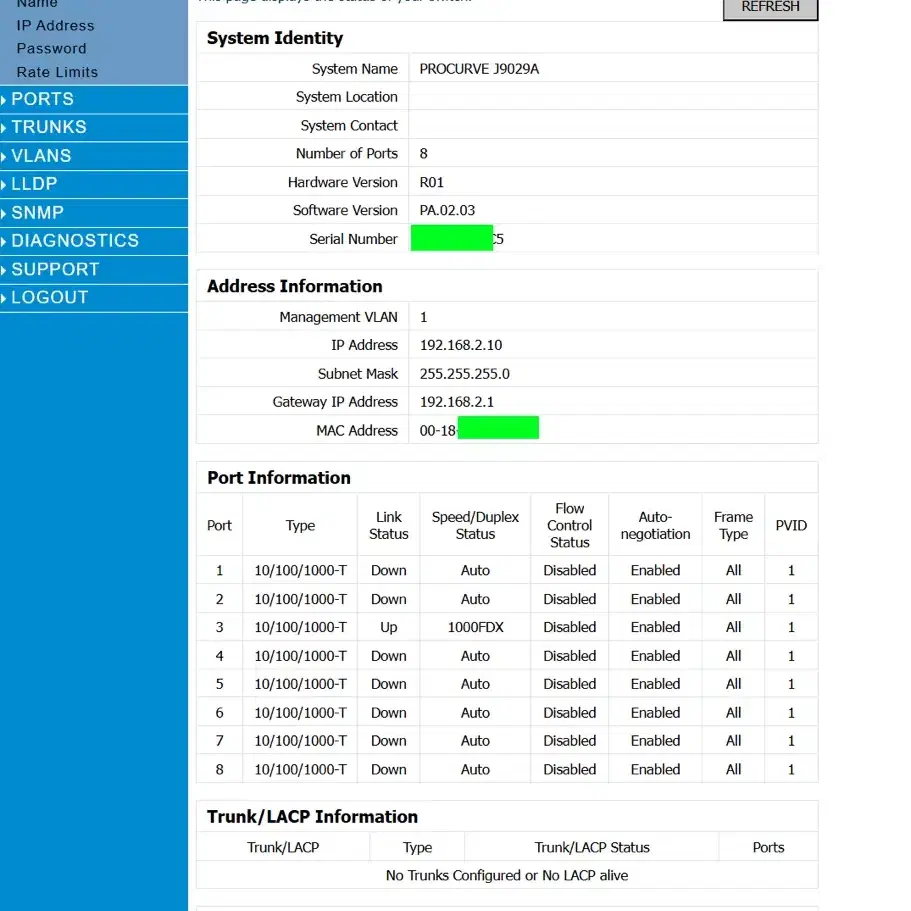
Task: Open the IP Address sidebar link
Action: 55,26
